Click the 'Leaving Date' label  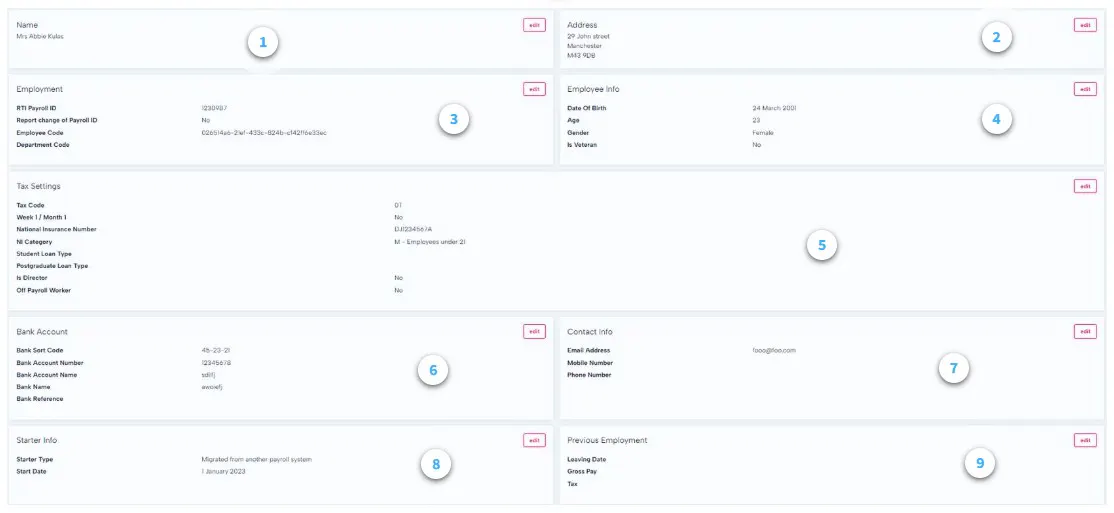pyautogui.click(x=587, y=459)
